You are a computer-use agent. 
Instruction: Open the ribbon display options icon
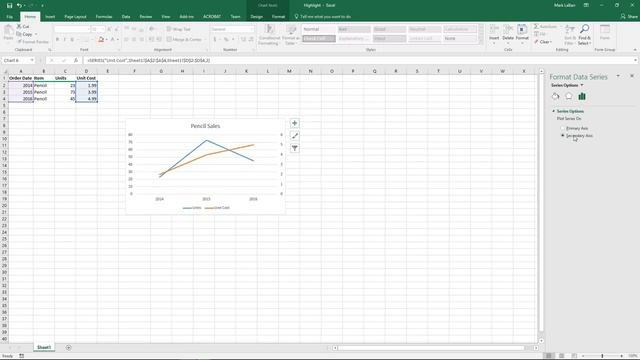[x=586, y=5]
